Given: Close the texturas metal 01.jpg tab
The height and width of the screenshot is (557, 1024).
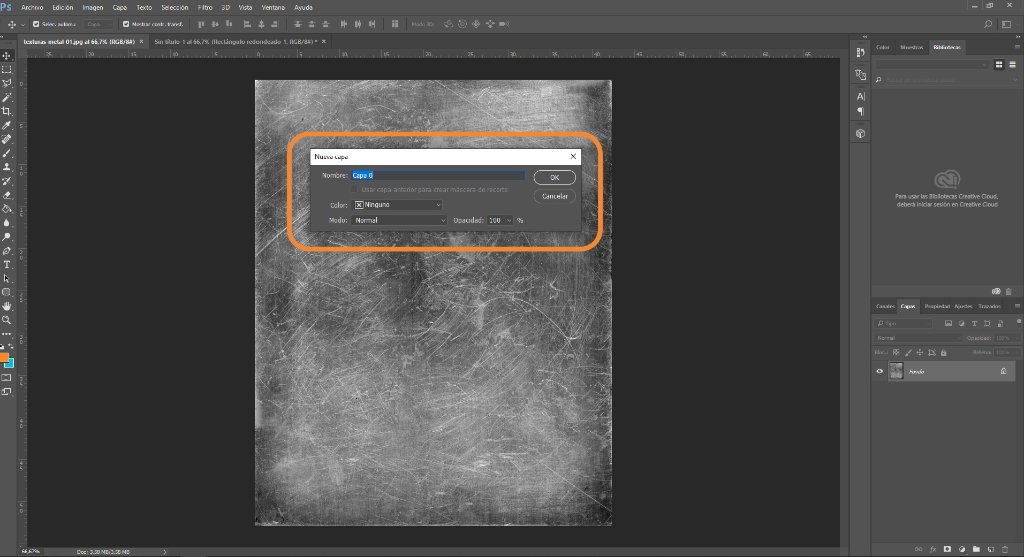Looking at the screenshot, I should (x=141, y=42).
